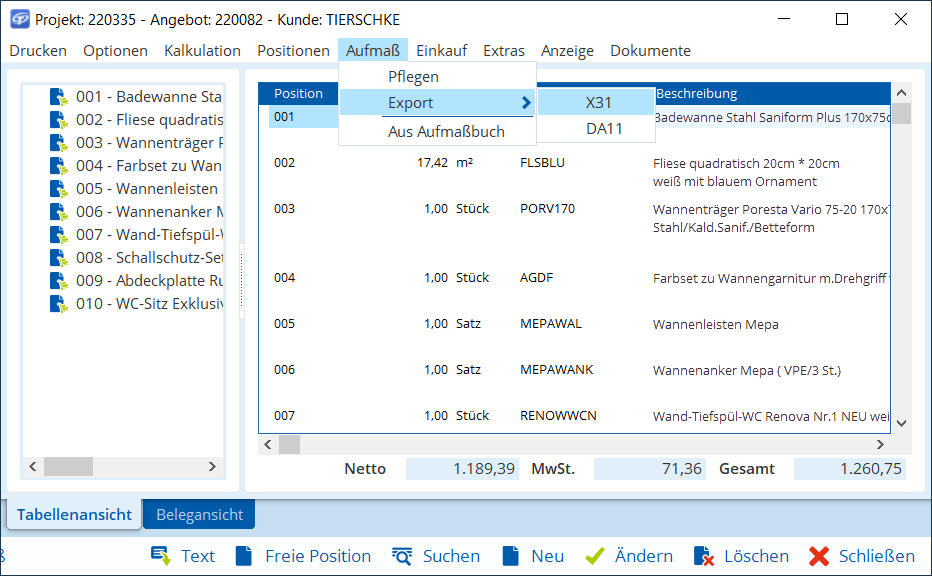Open Suchen search tool
The width and height of the screenshot is (932, 576).
coord(402,556)
